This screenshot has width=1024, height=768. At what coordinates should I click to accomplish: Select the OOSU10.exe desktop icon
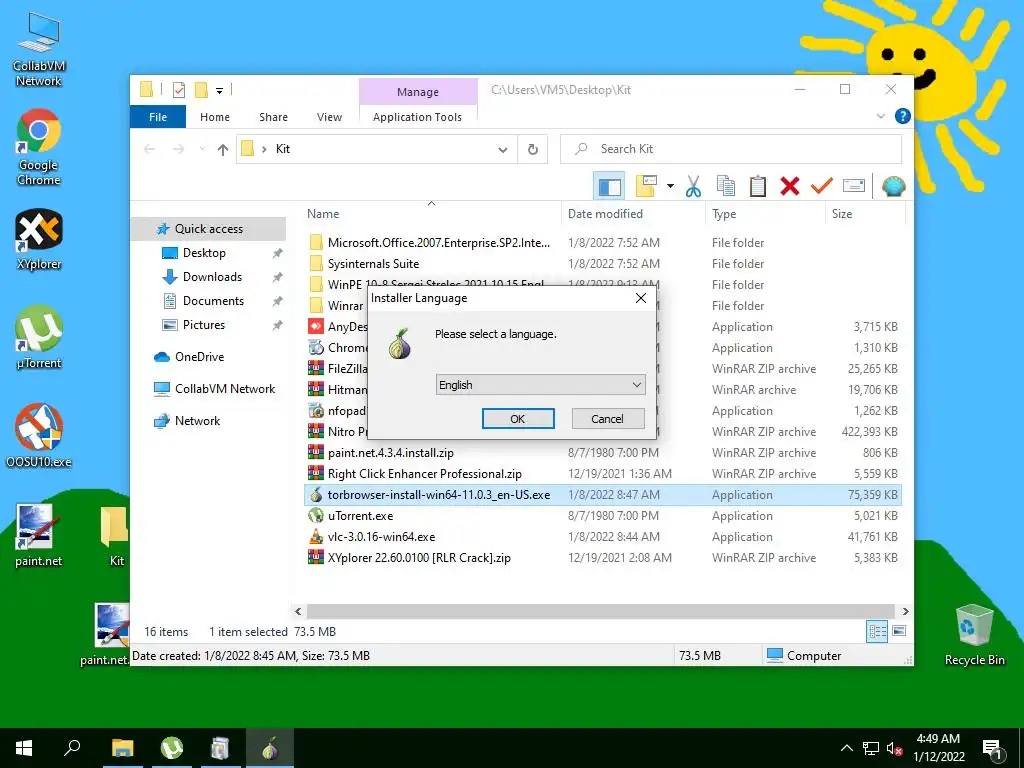39,436
